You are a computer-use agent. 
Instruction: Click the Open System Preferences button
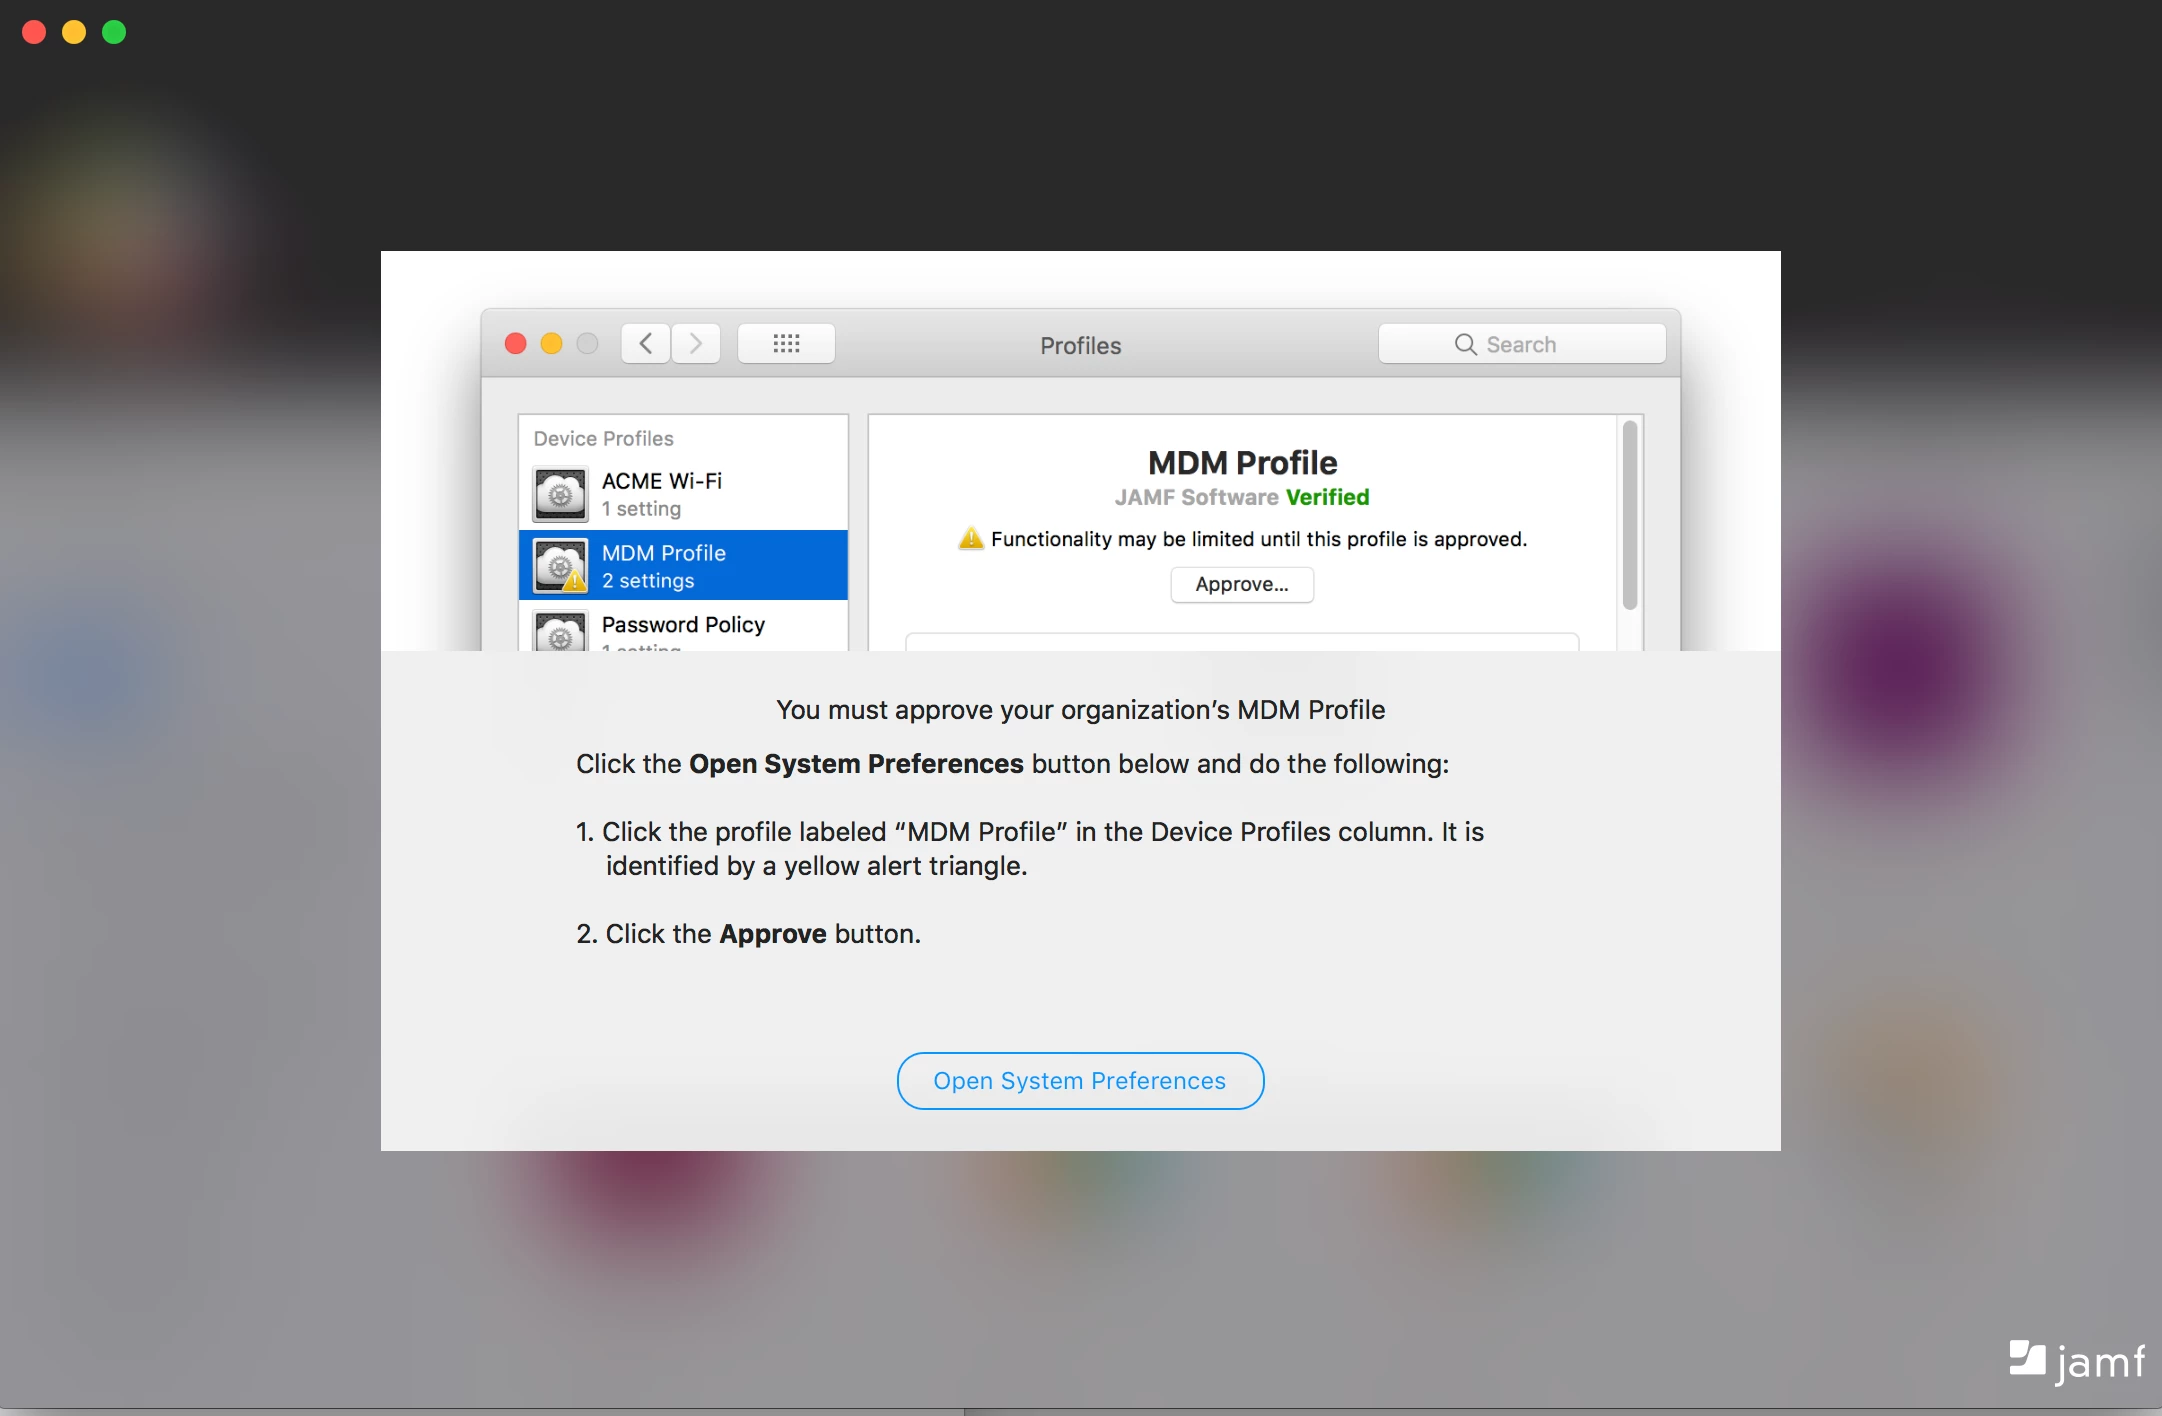tap(1080, 1080)
